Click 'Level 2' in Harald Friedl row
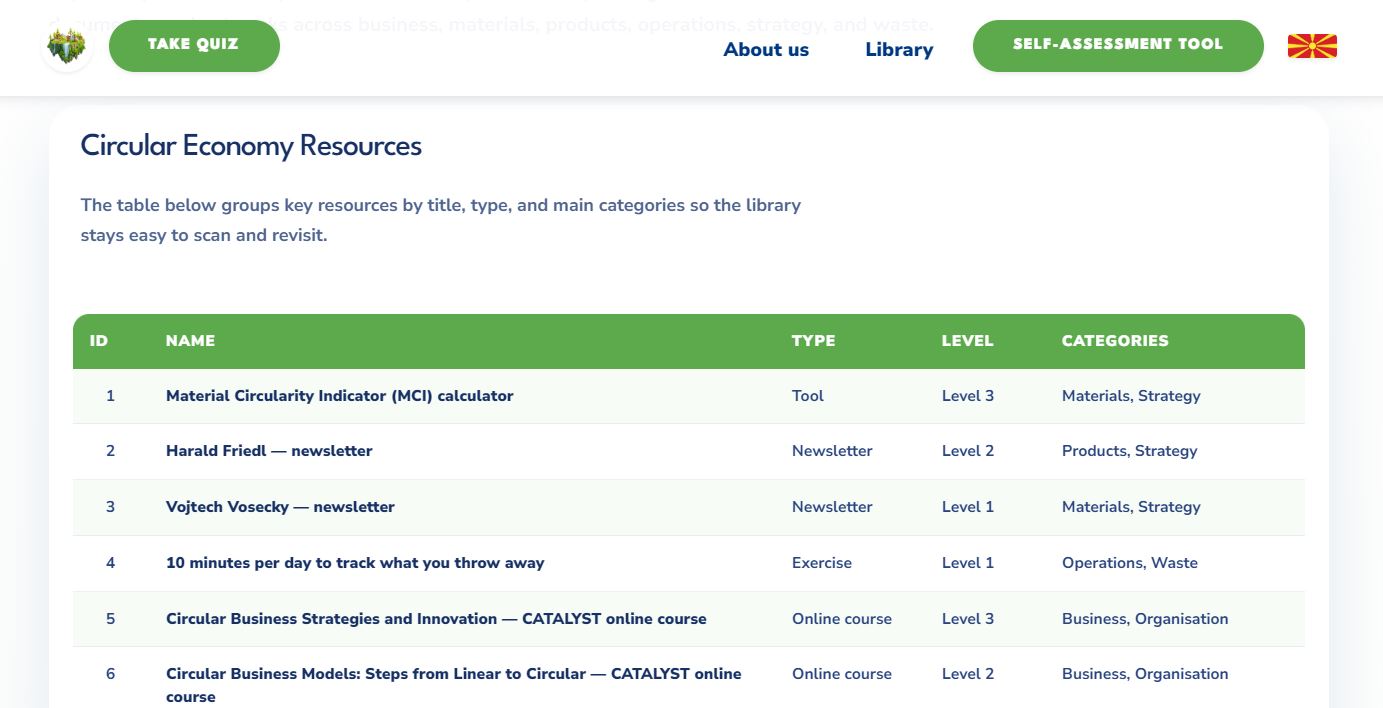This screenshot has height=708, width=1383. pos(968,451)
